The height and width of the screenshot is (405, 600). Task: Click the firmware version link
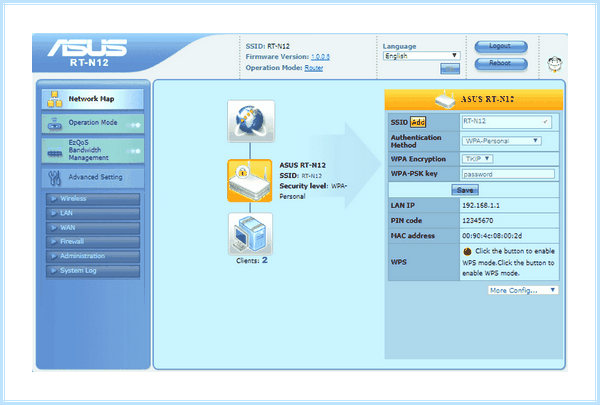[320, 57]
